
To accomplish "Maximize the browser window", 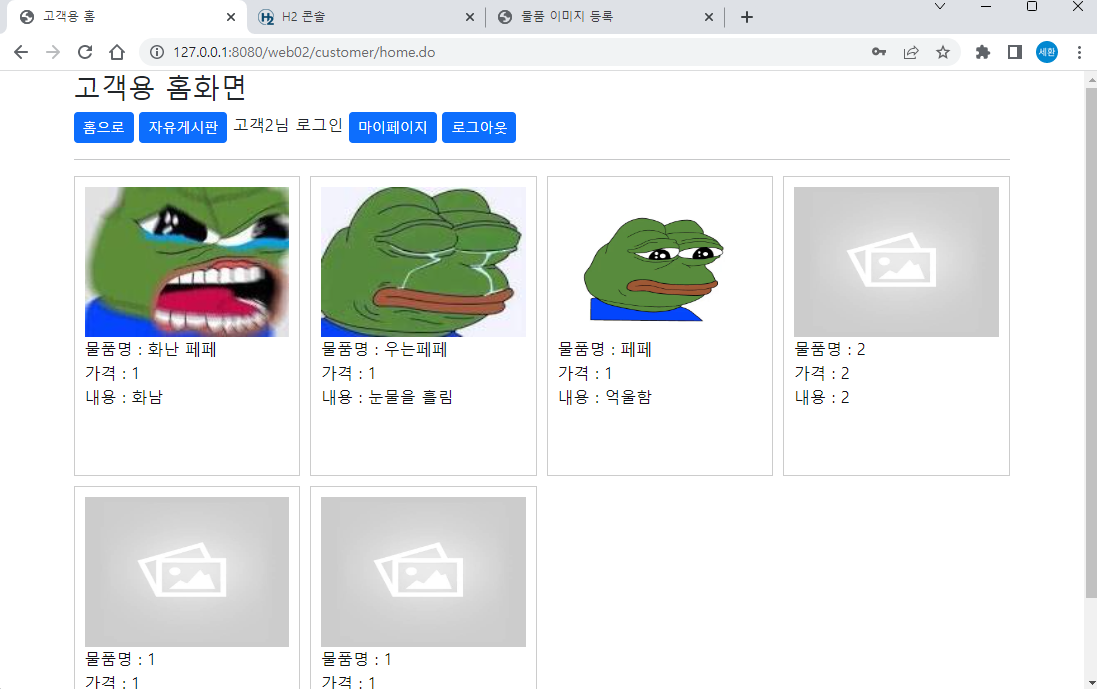I will (1032, 6).
